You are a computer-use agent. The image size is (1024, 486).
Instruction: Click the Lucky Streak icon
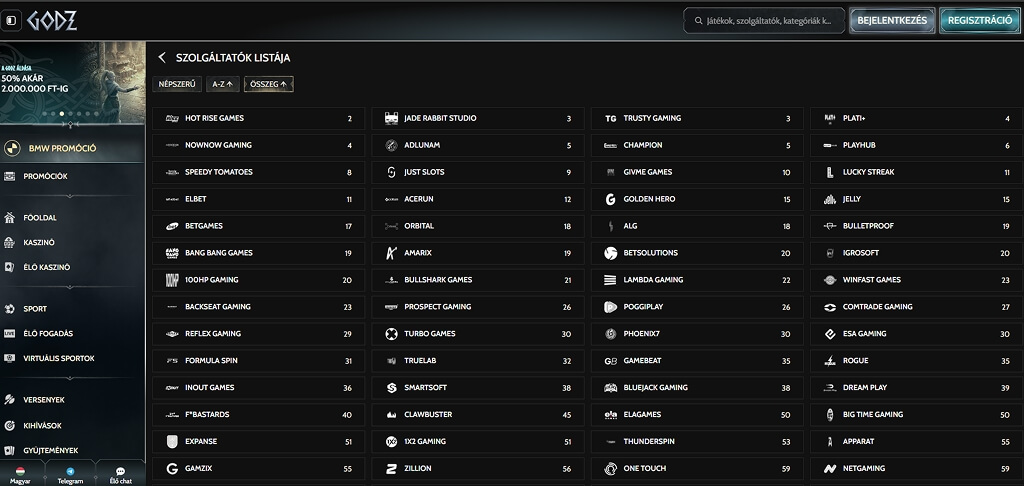tap(830, 172)
